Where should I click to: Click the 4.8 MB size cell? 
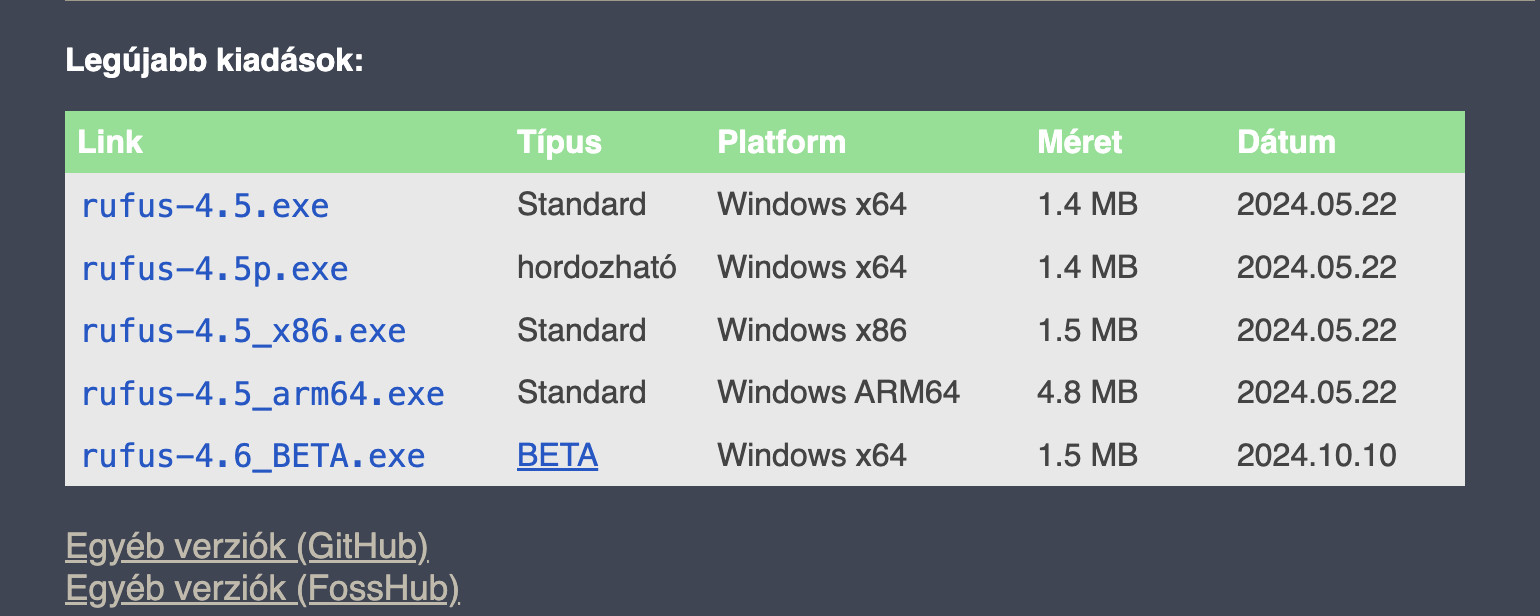(1087, 392)
